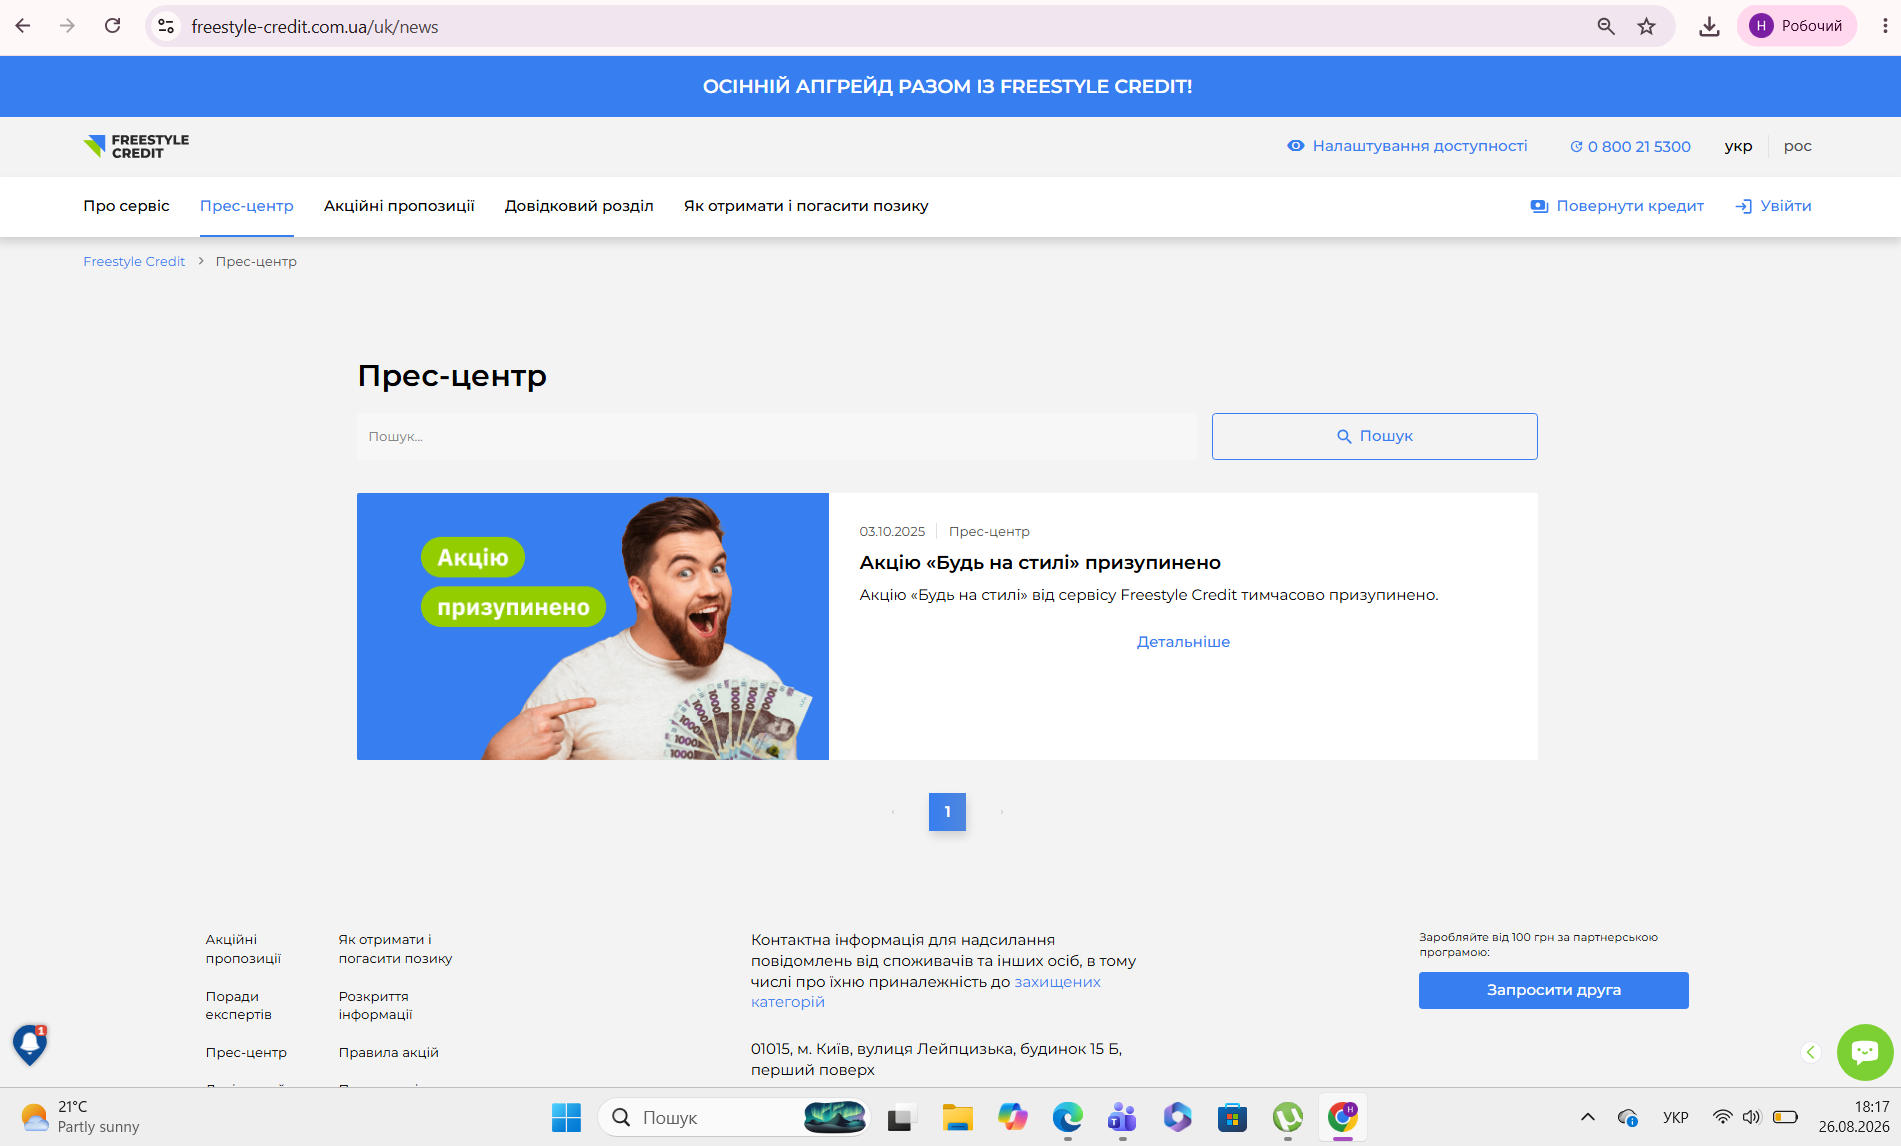This screenshot has width=1901, height=1146.
Task: Click the browser forward arrow
Action: (x=67, y=26)
